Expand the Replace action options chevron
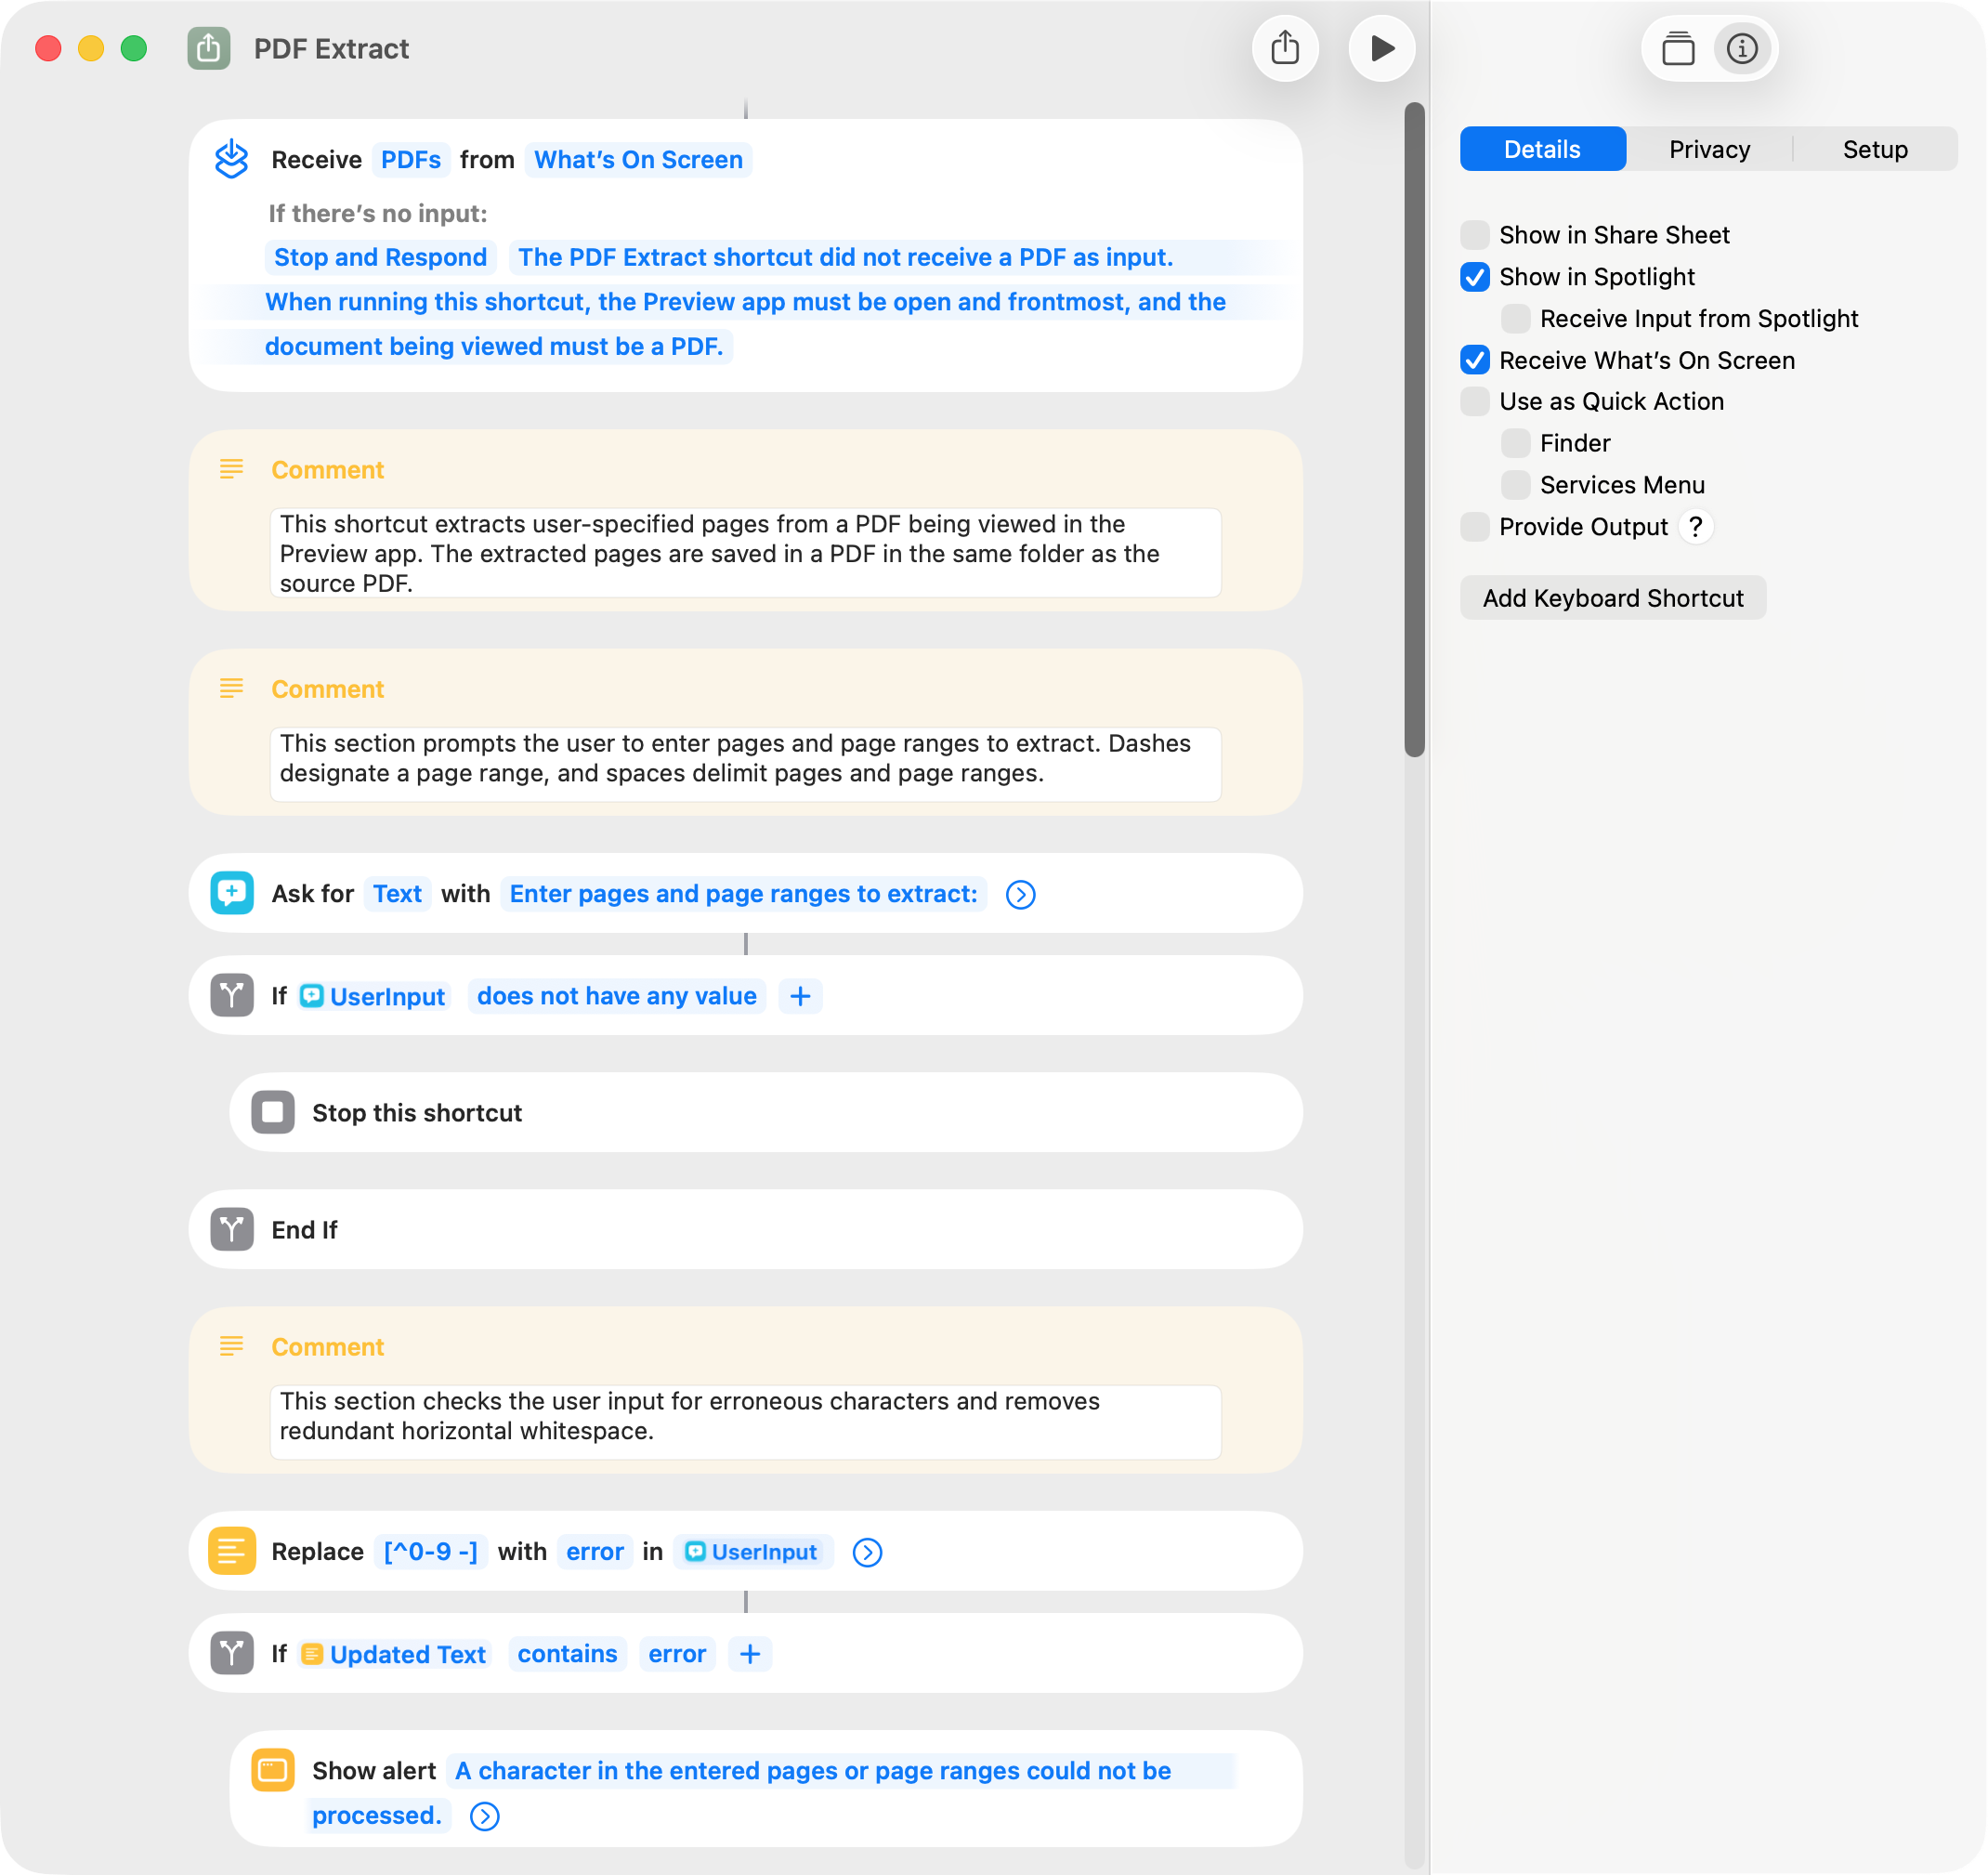Viewport: 1988px width, 1875px height. (x=867, y=1552)
